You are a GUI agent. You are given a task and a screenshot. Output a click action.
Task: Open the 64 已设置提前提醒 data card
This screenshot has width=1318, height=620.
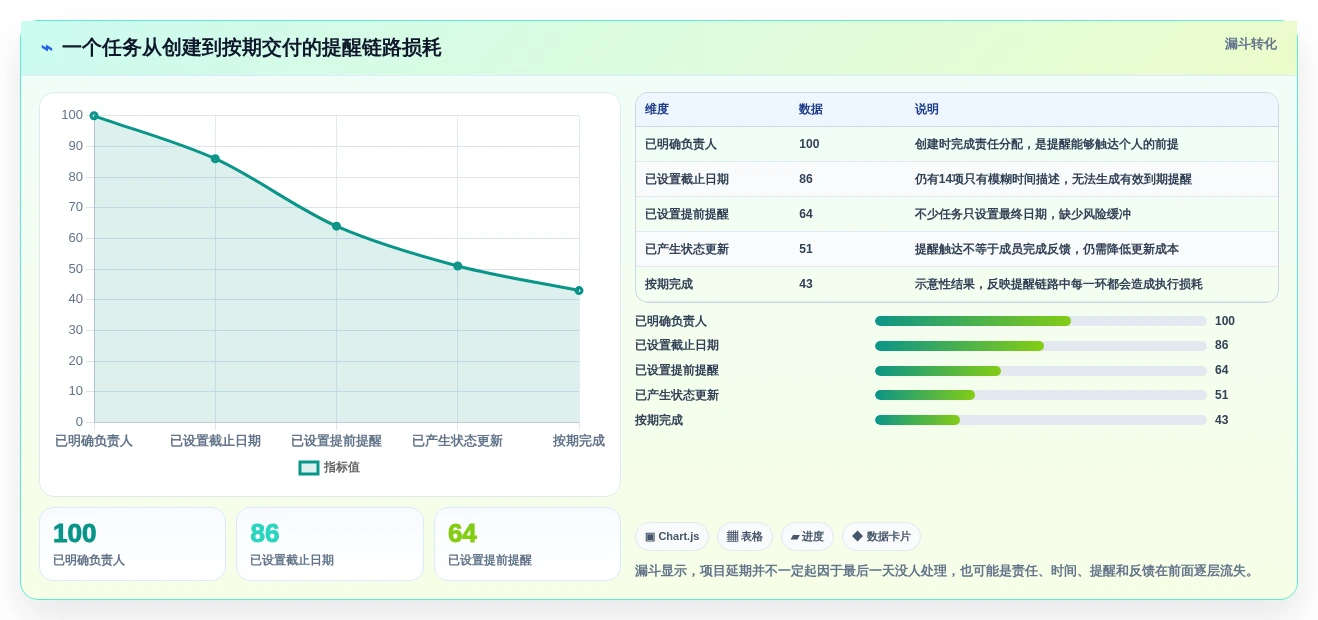[x=527, y=544]
